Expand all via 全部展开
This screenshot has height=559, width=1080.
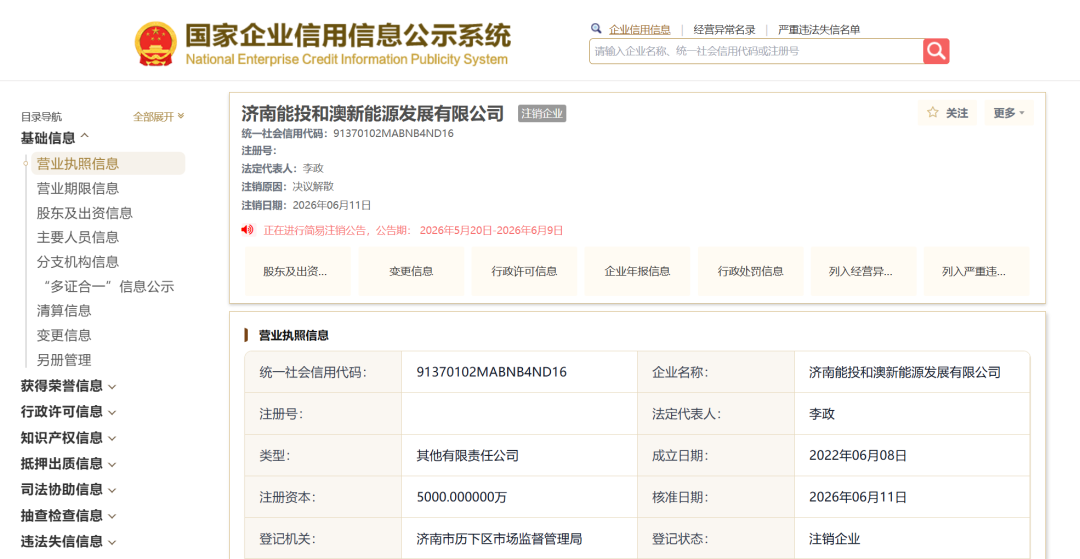point(158,116)
